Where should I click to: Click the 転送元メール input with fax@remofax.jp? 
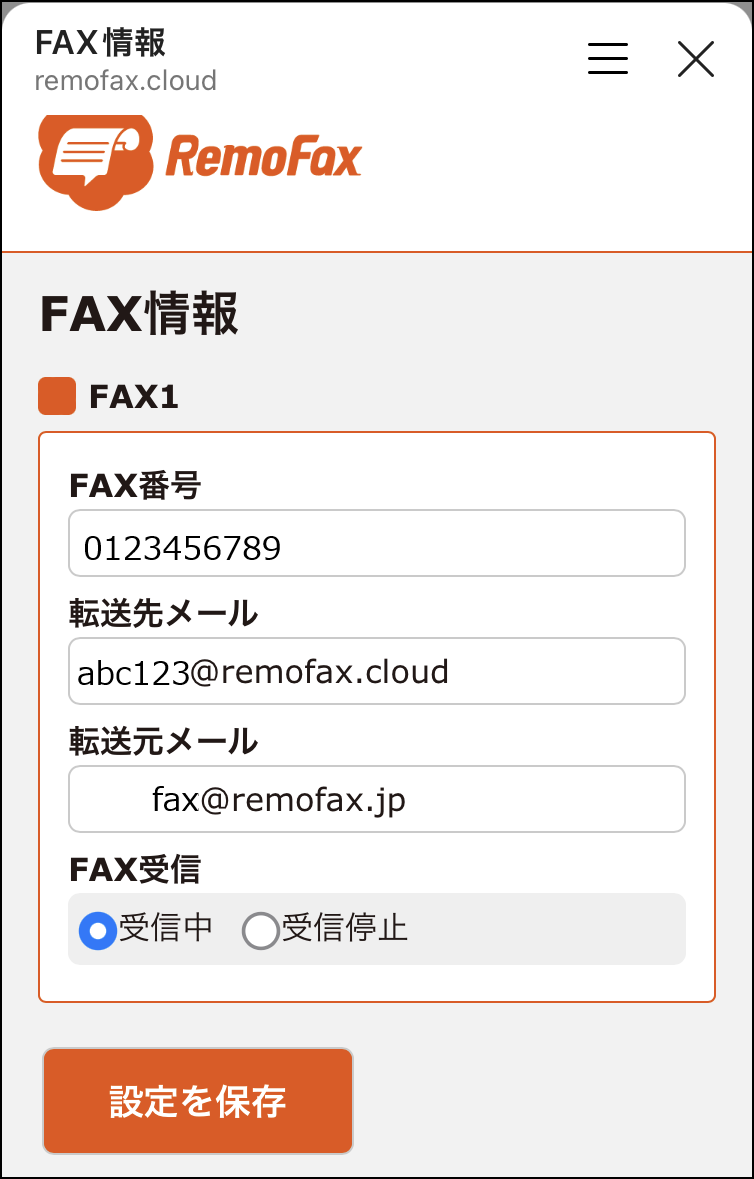click(376, 799)
